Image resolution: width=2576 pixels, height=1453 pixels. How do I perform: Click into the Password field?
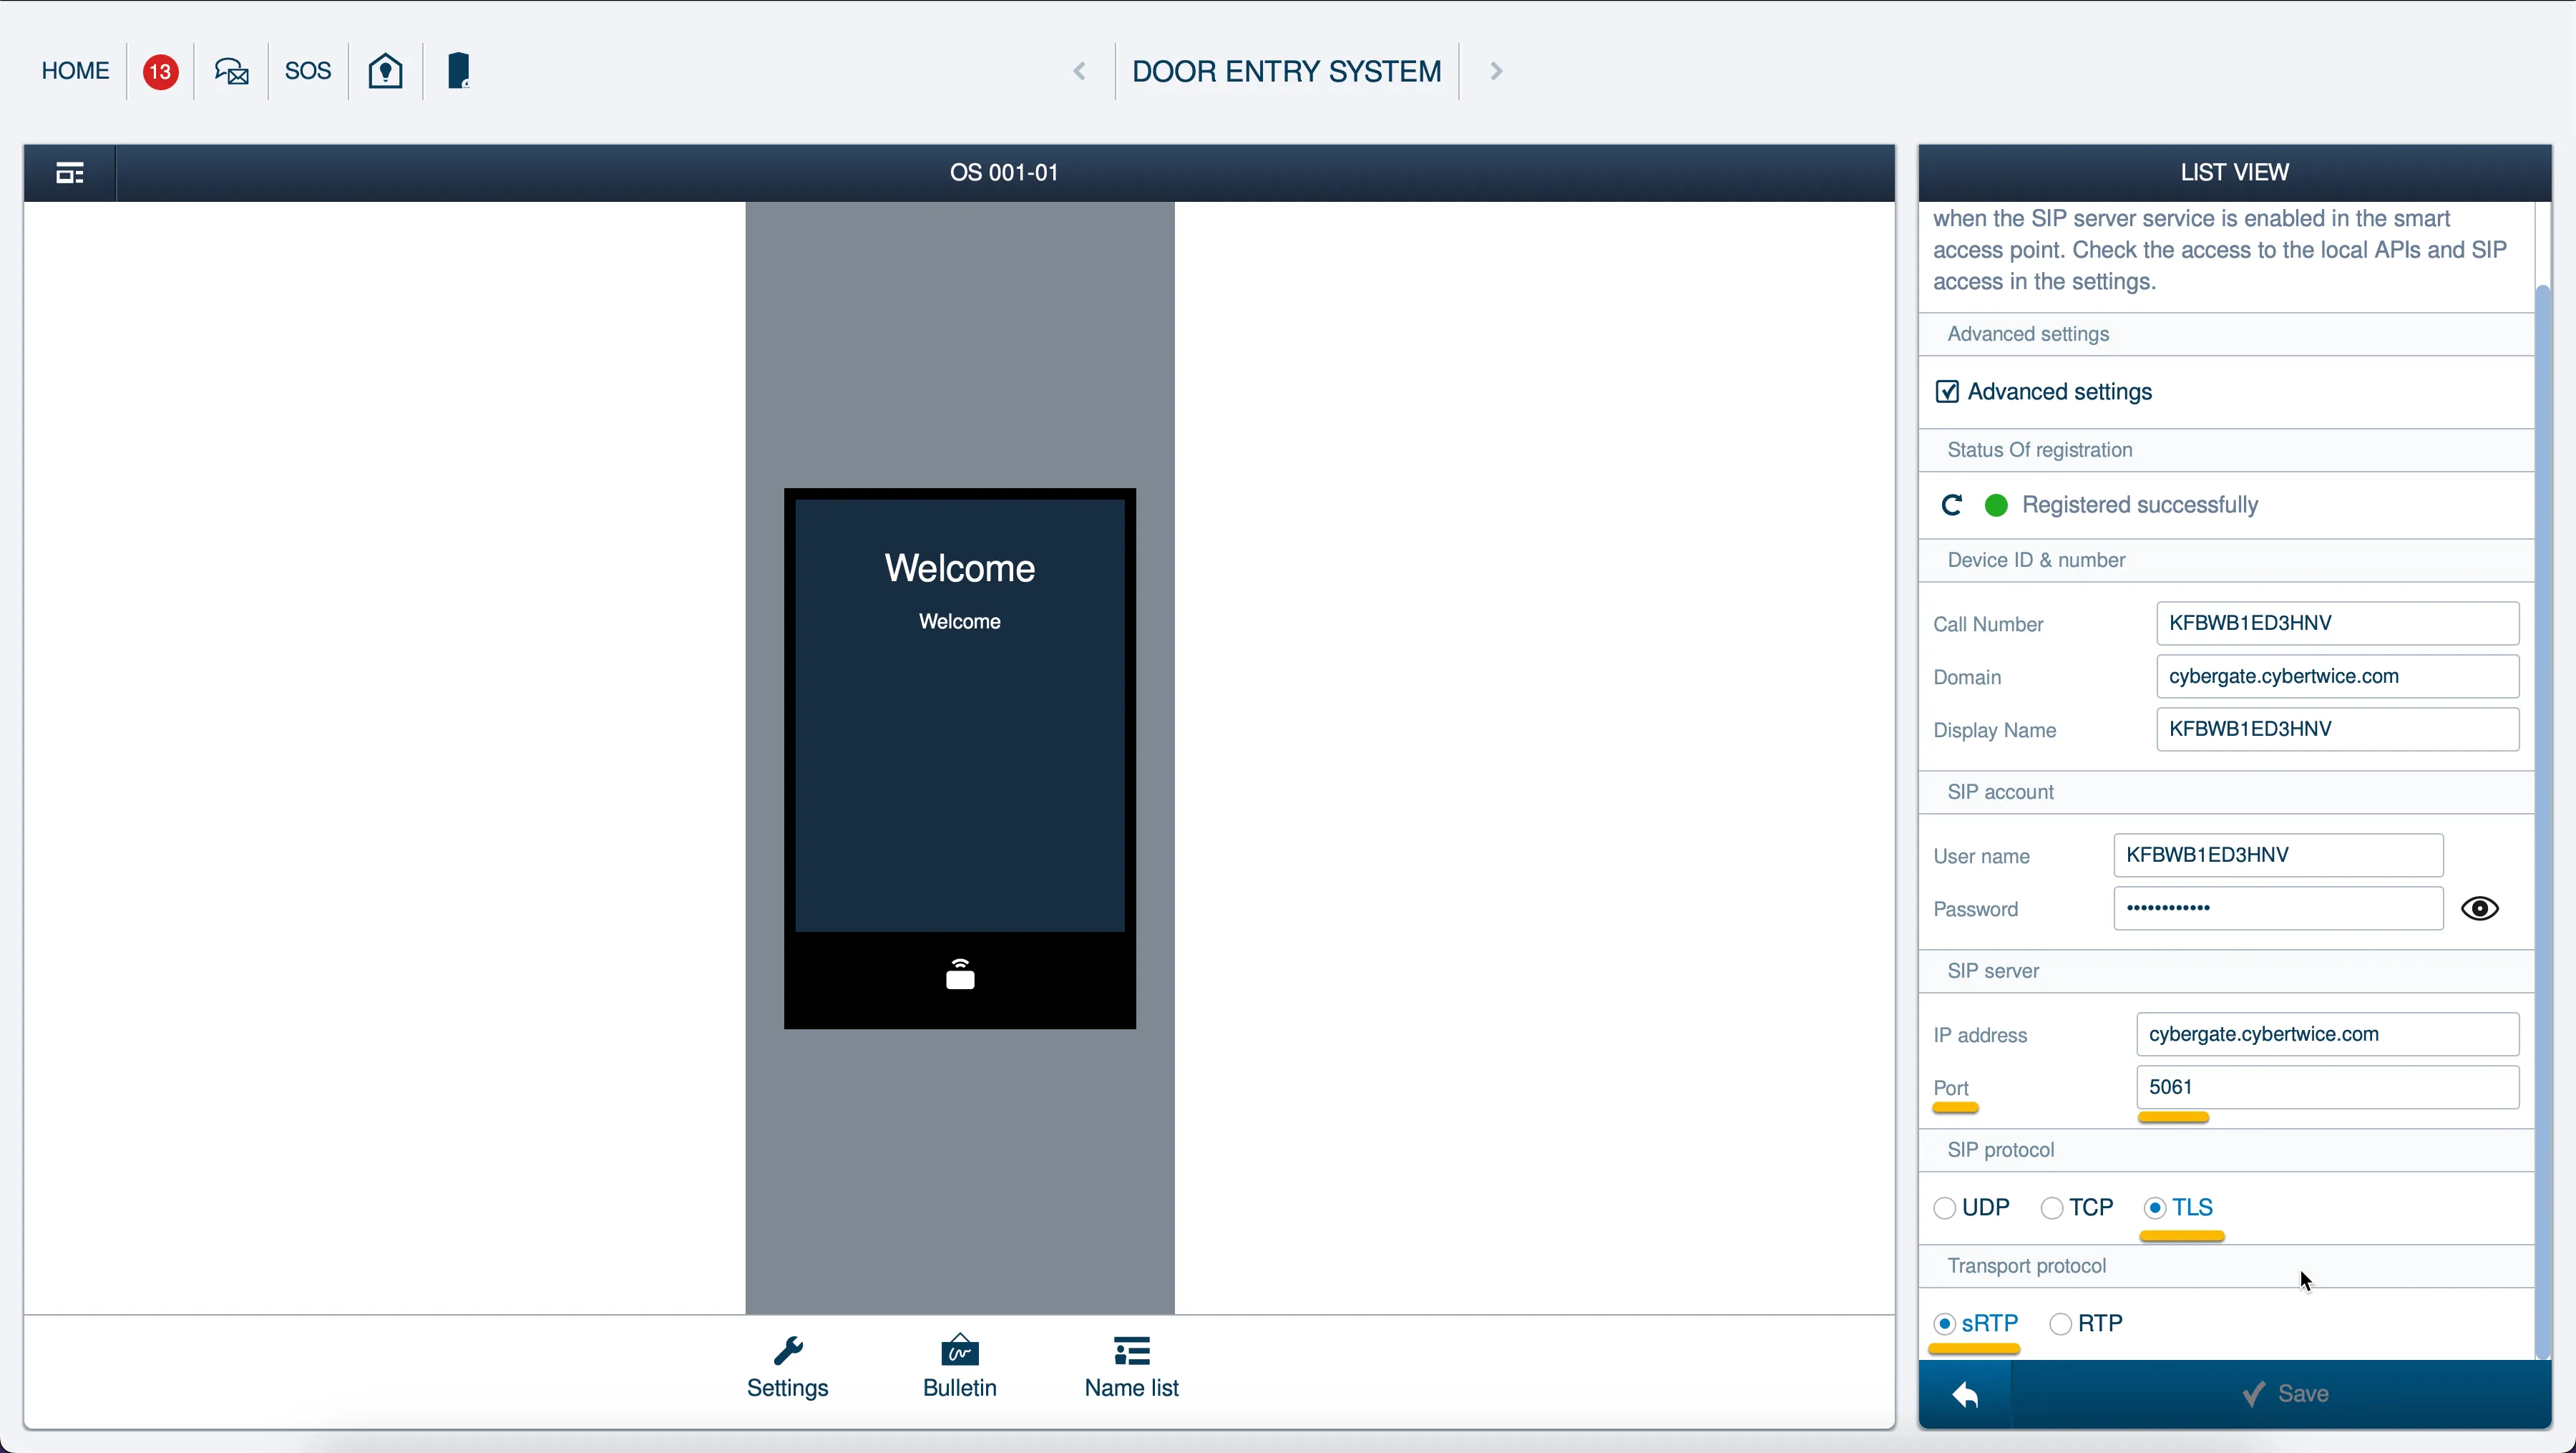click(2278, 908)
